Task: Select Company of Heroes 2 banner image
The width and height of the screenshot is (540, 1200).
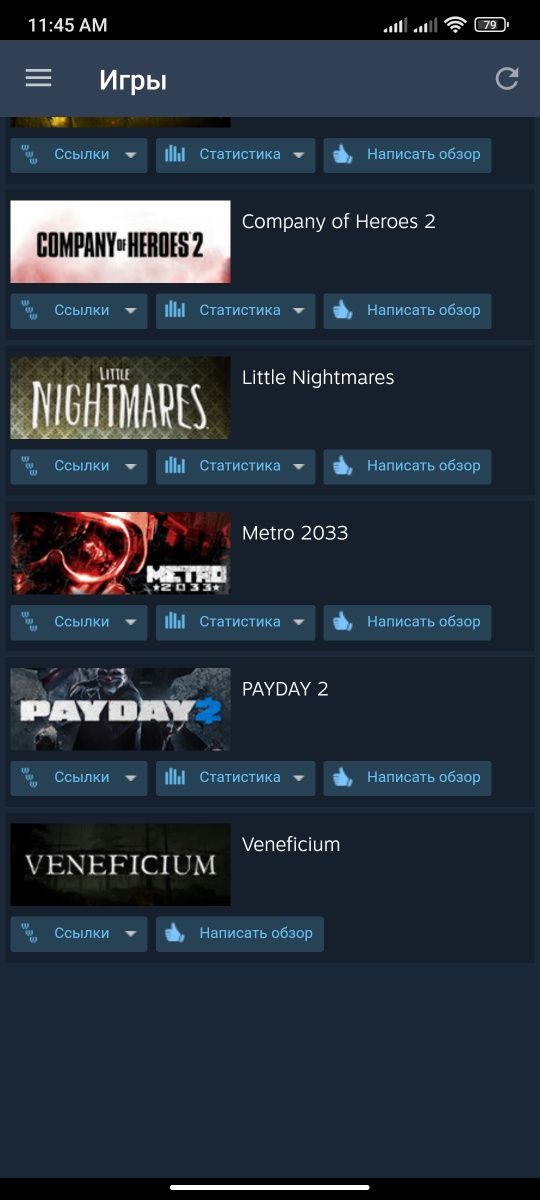Action: (x=120, y=242)
